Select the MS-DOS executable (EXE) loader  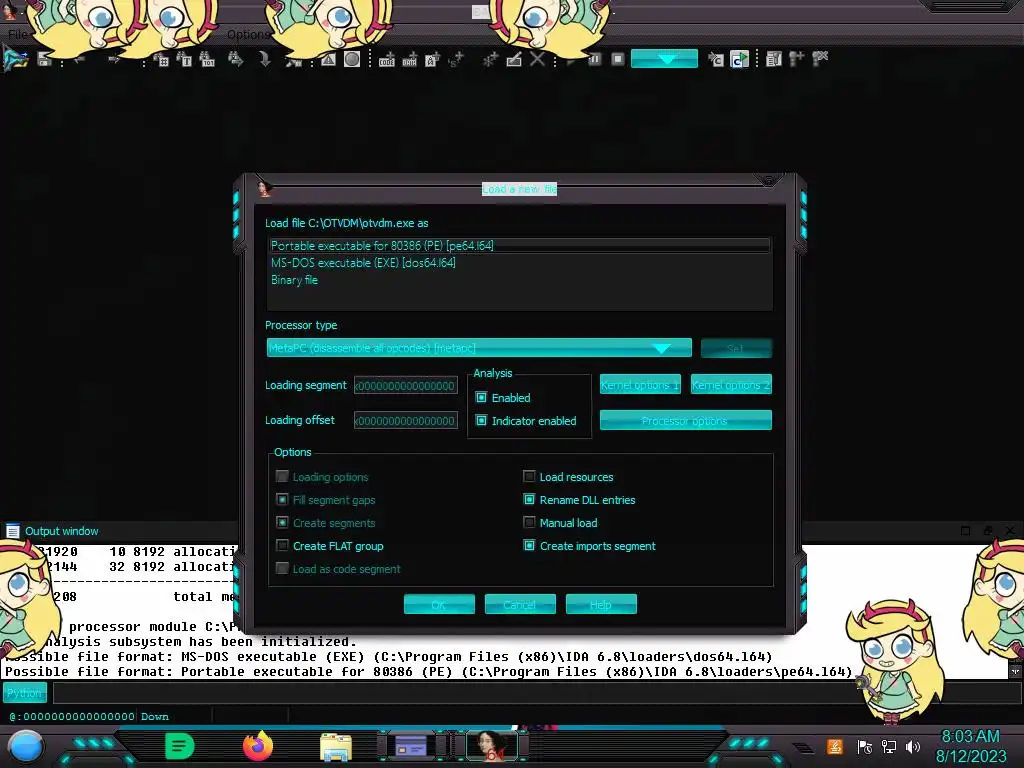519,263
